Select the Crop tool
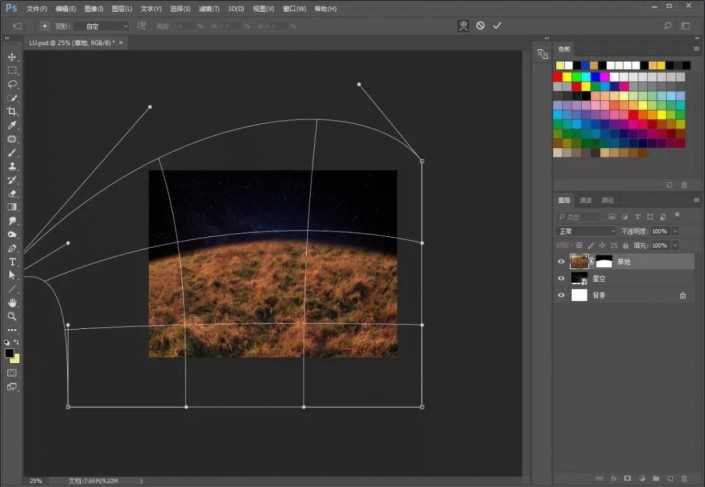 12,112
